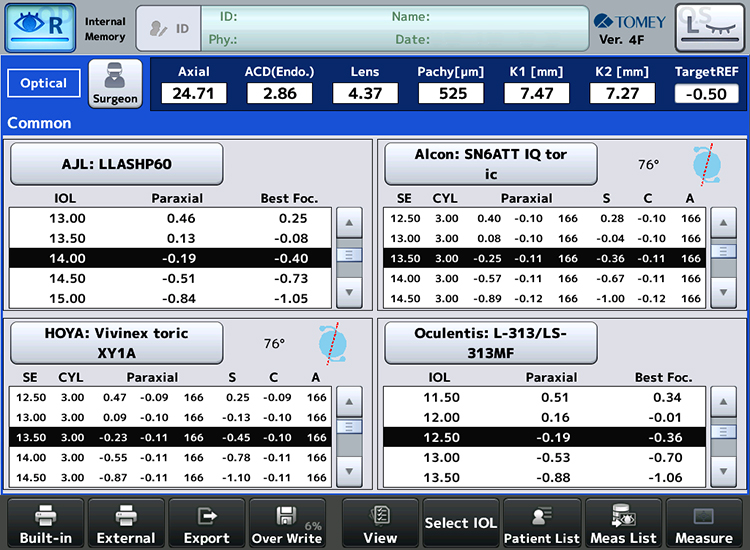The height and width of the screenshot is (550, 750).
Task: Click the Select IOL button
Action: 460,523
